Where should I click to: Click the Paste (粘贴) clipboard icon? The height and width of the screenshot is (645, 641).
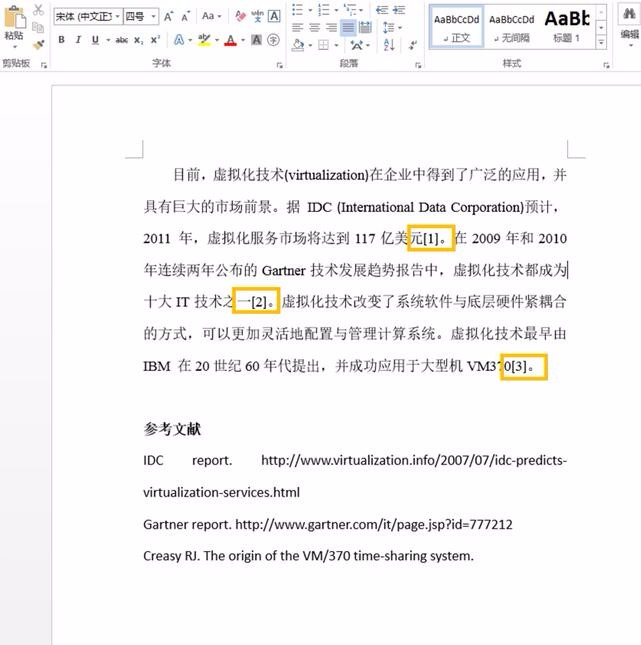14,18
